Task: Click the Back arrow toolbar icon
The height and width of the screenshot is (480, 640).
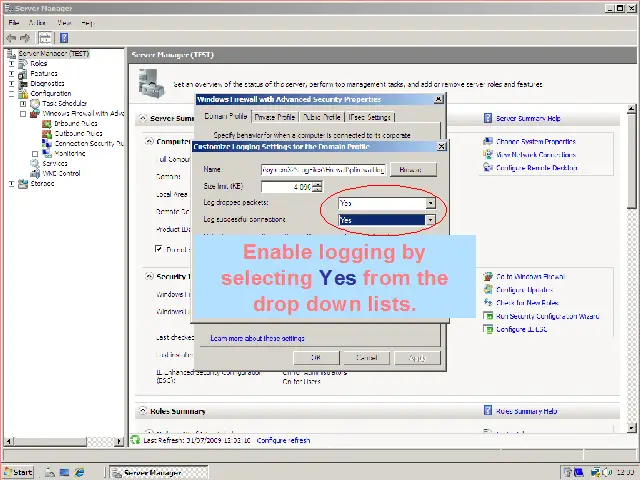Action: [11, 38]
